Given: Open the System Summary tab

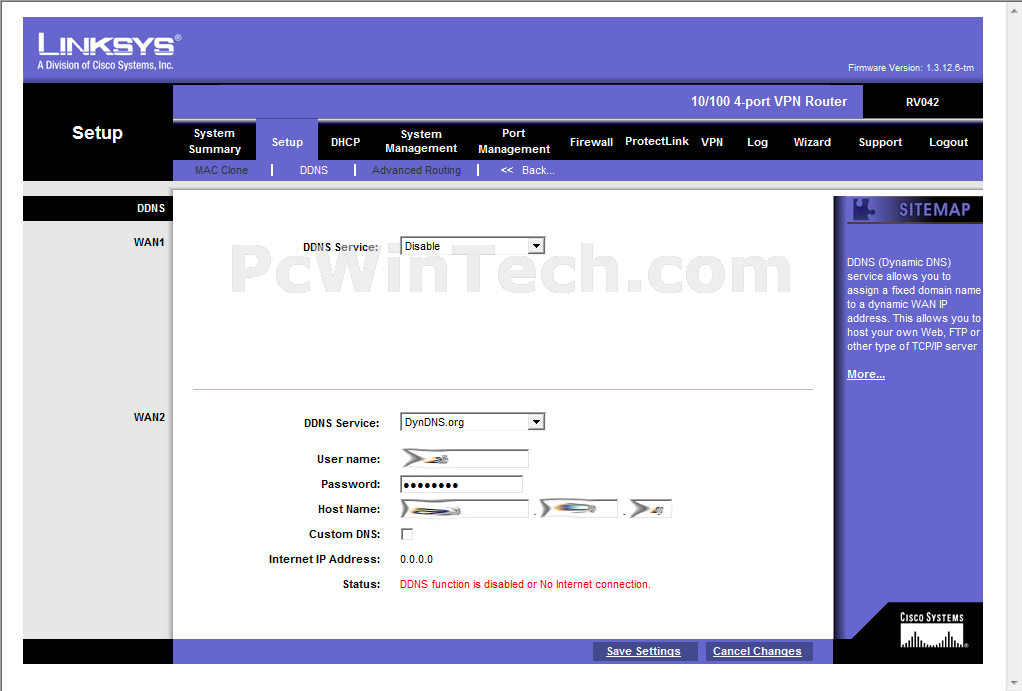Looking at the screenshot, I should [x=214, y=141].
